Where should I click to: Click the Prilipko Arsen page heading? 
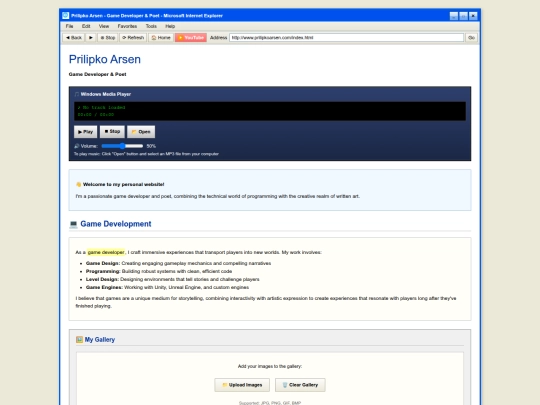coord(105,59)
